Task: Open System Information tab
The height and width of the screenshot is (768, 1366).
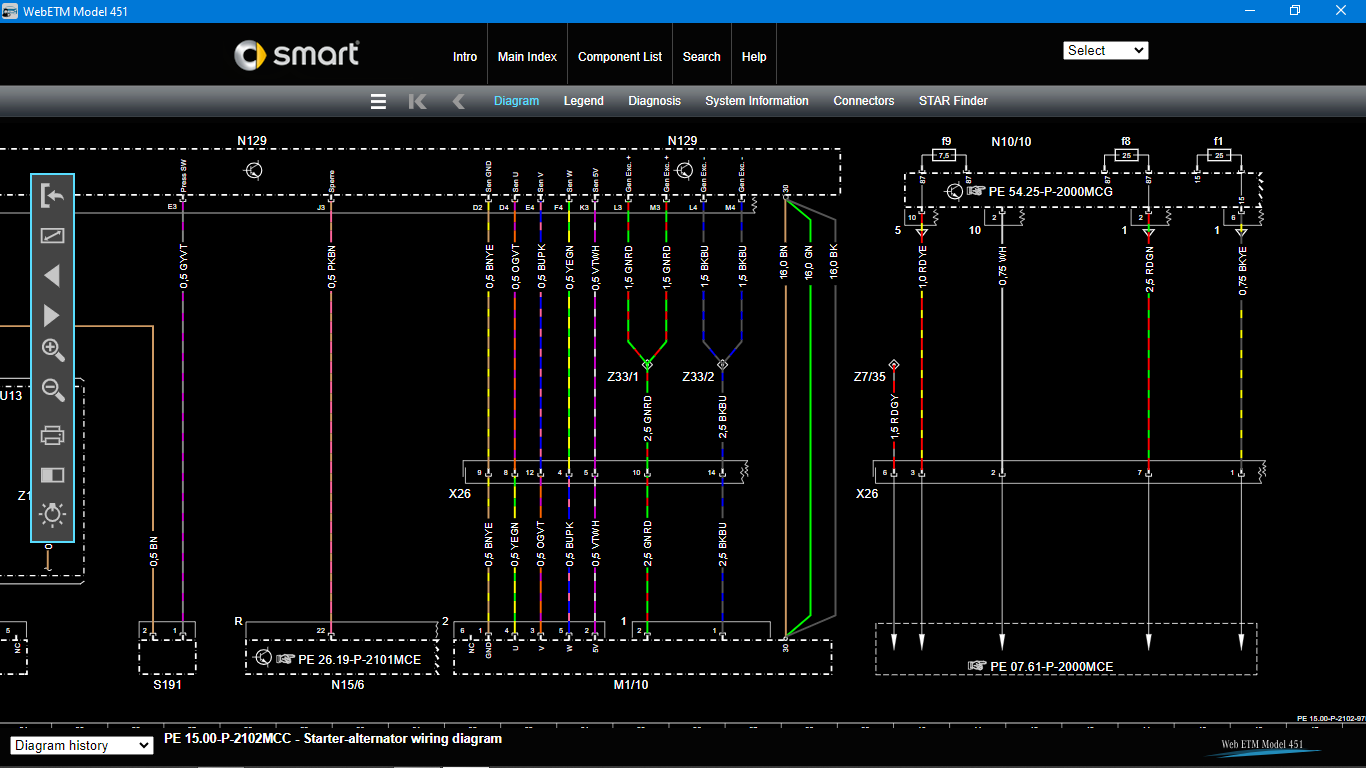Action: coord(756,101)
